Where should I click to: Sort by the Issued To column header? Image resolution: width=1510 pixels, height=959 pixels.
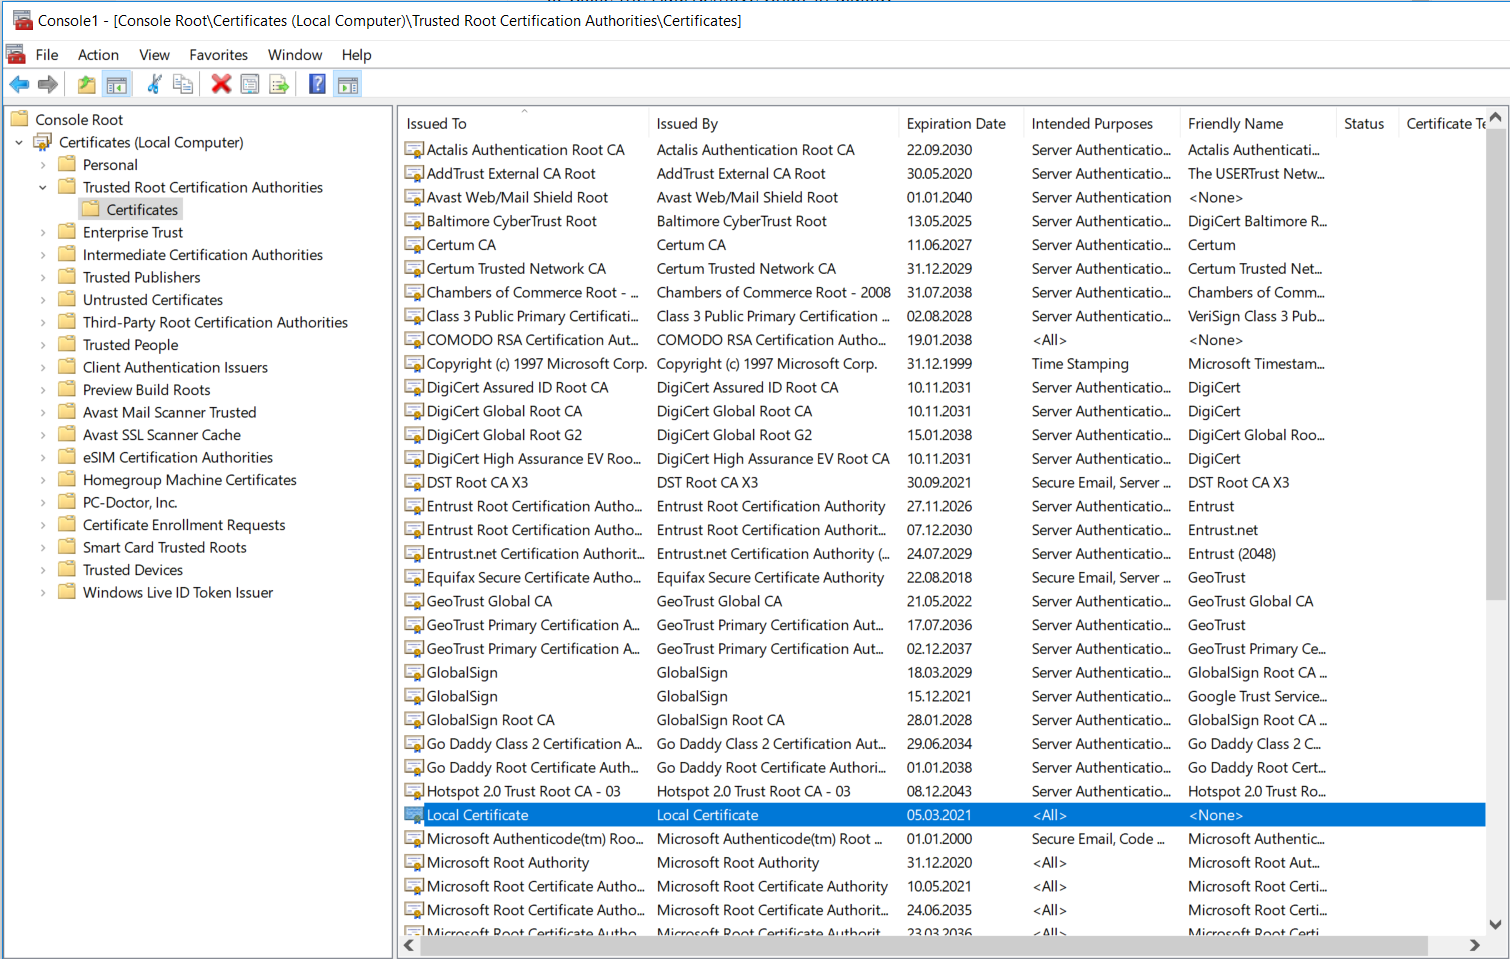point(524,124)
